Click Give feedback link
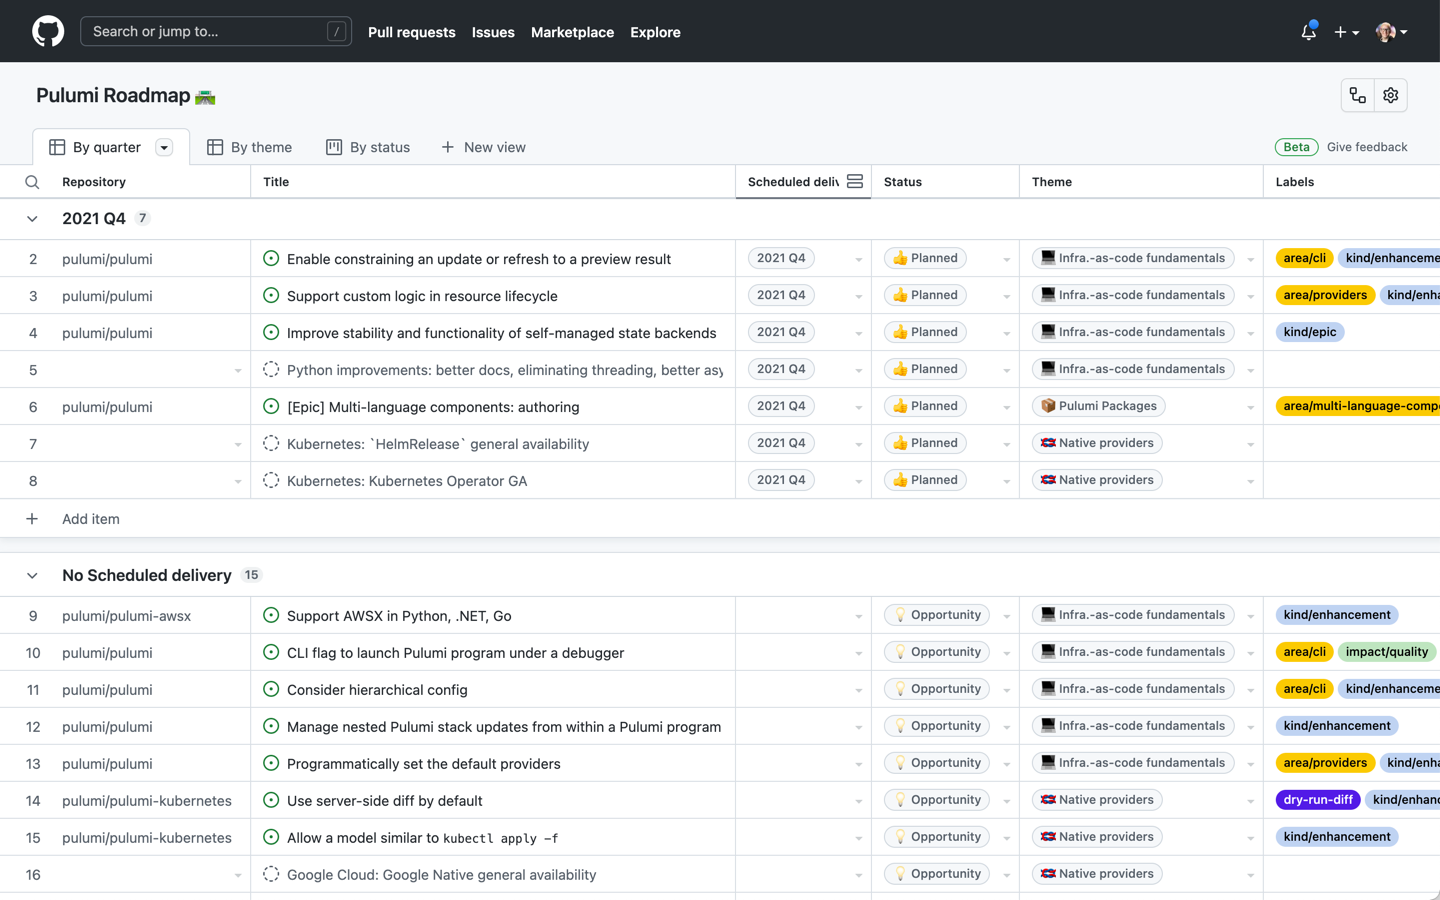Screen dimensions: 1440x900 (1367, 147)
